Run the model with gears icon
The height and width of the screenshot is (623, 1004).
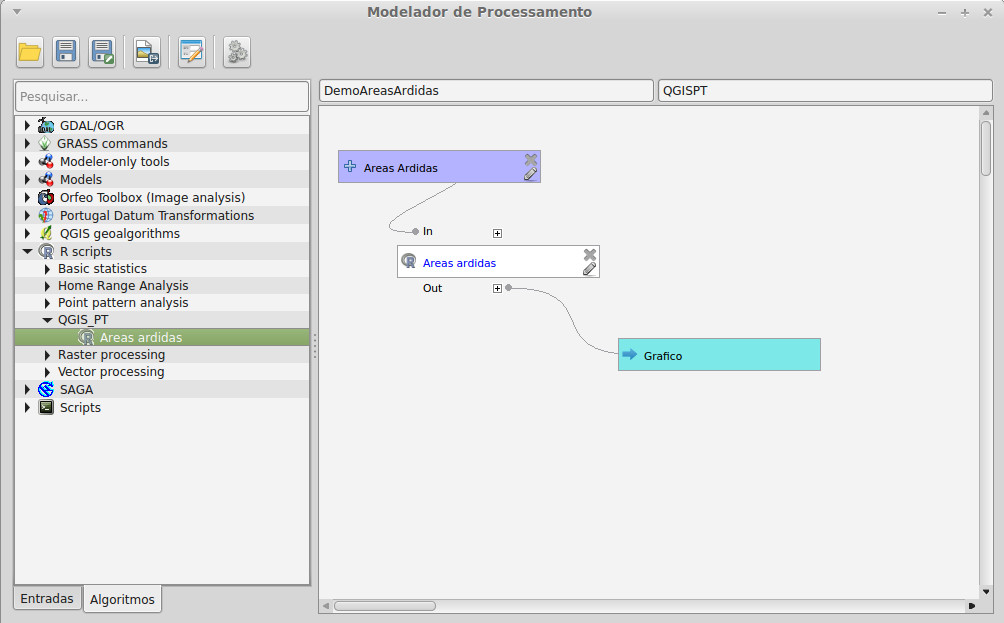coord(237,52)
